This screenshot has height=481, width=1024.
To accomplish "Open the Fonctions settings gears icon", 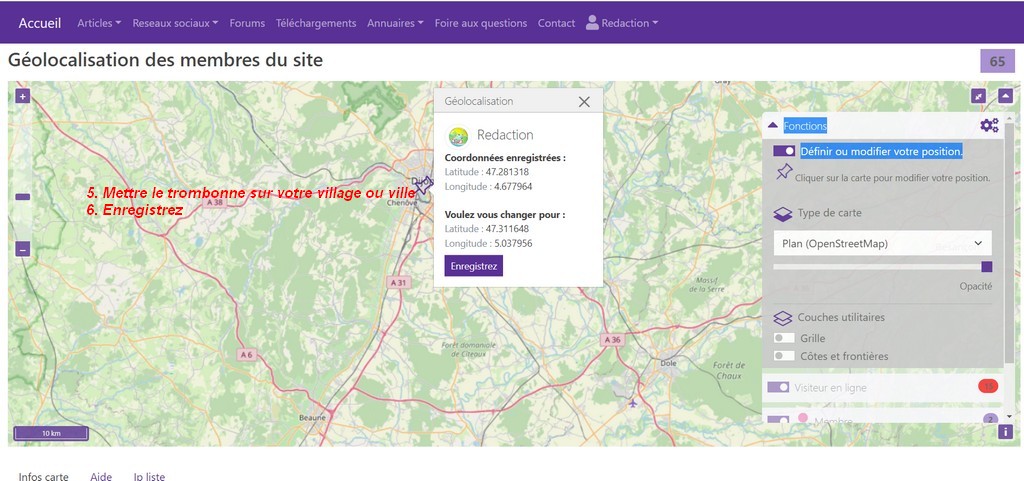I will (x=988, y=126).
